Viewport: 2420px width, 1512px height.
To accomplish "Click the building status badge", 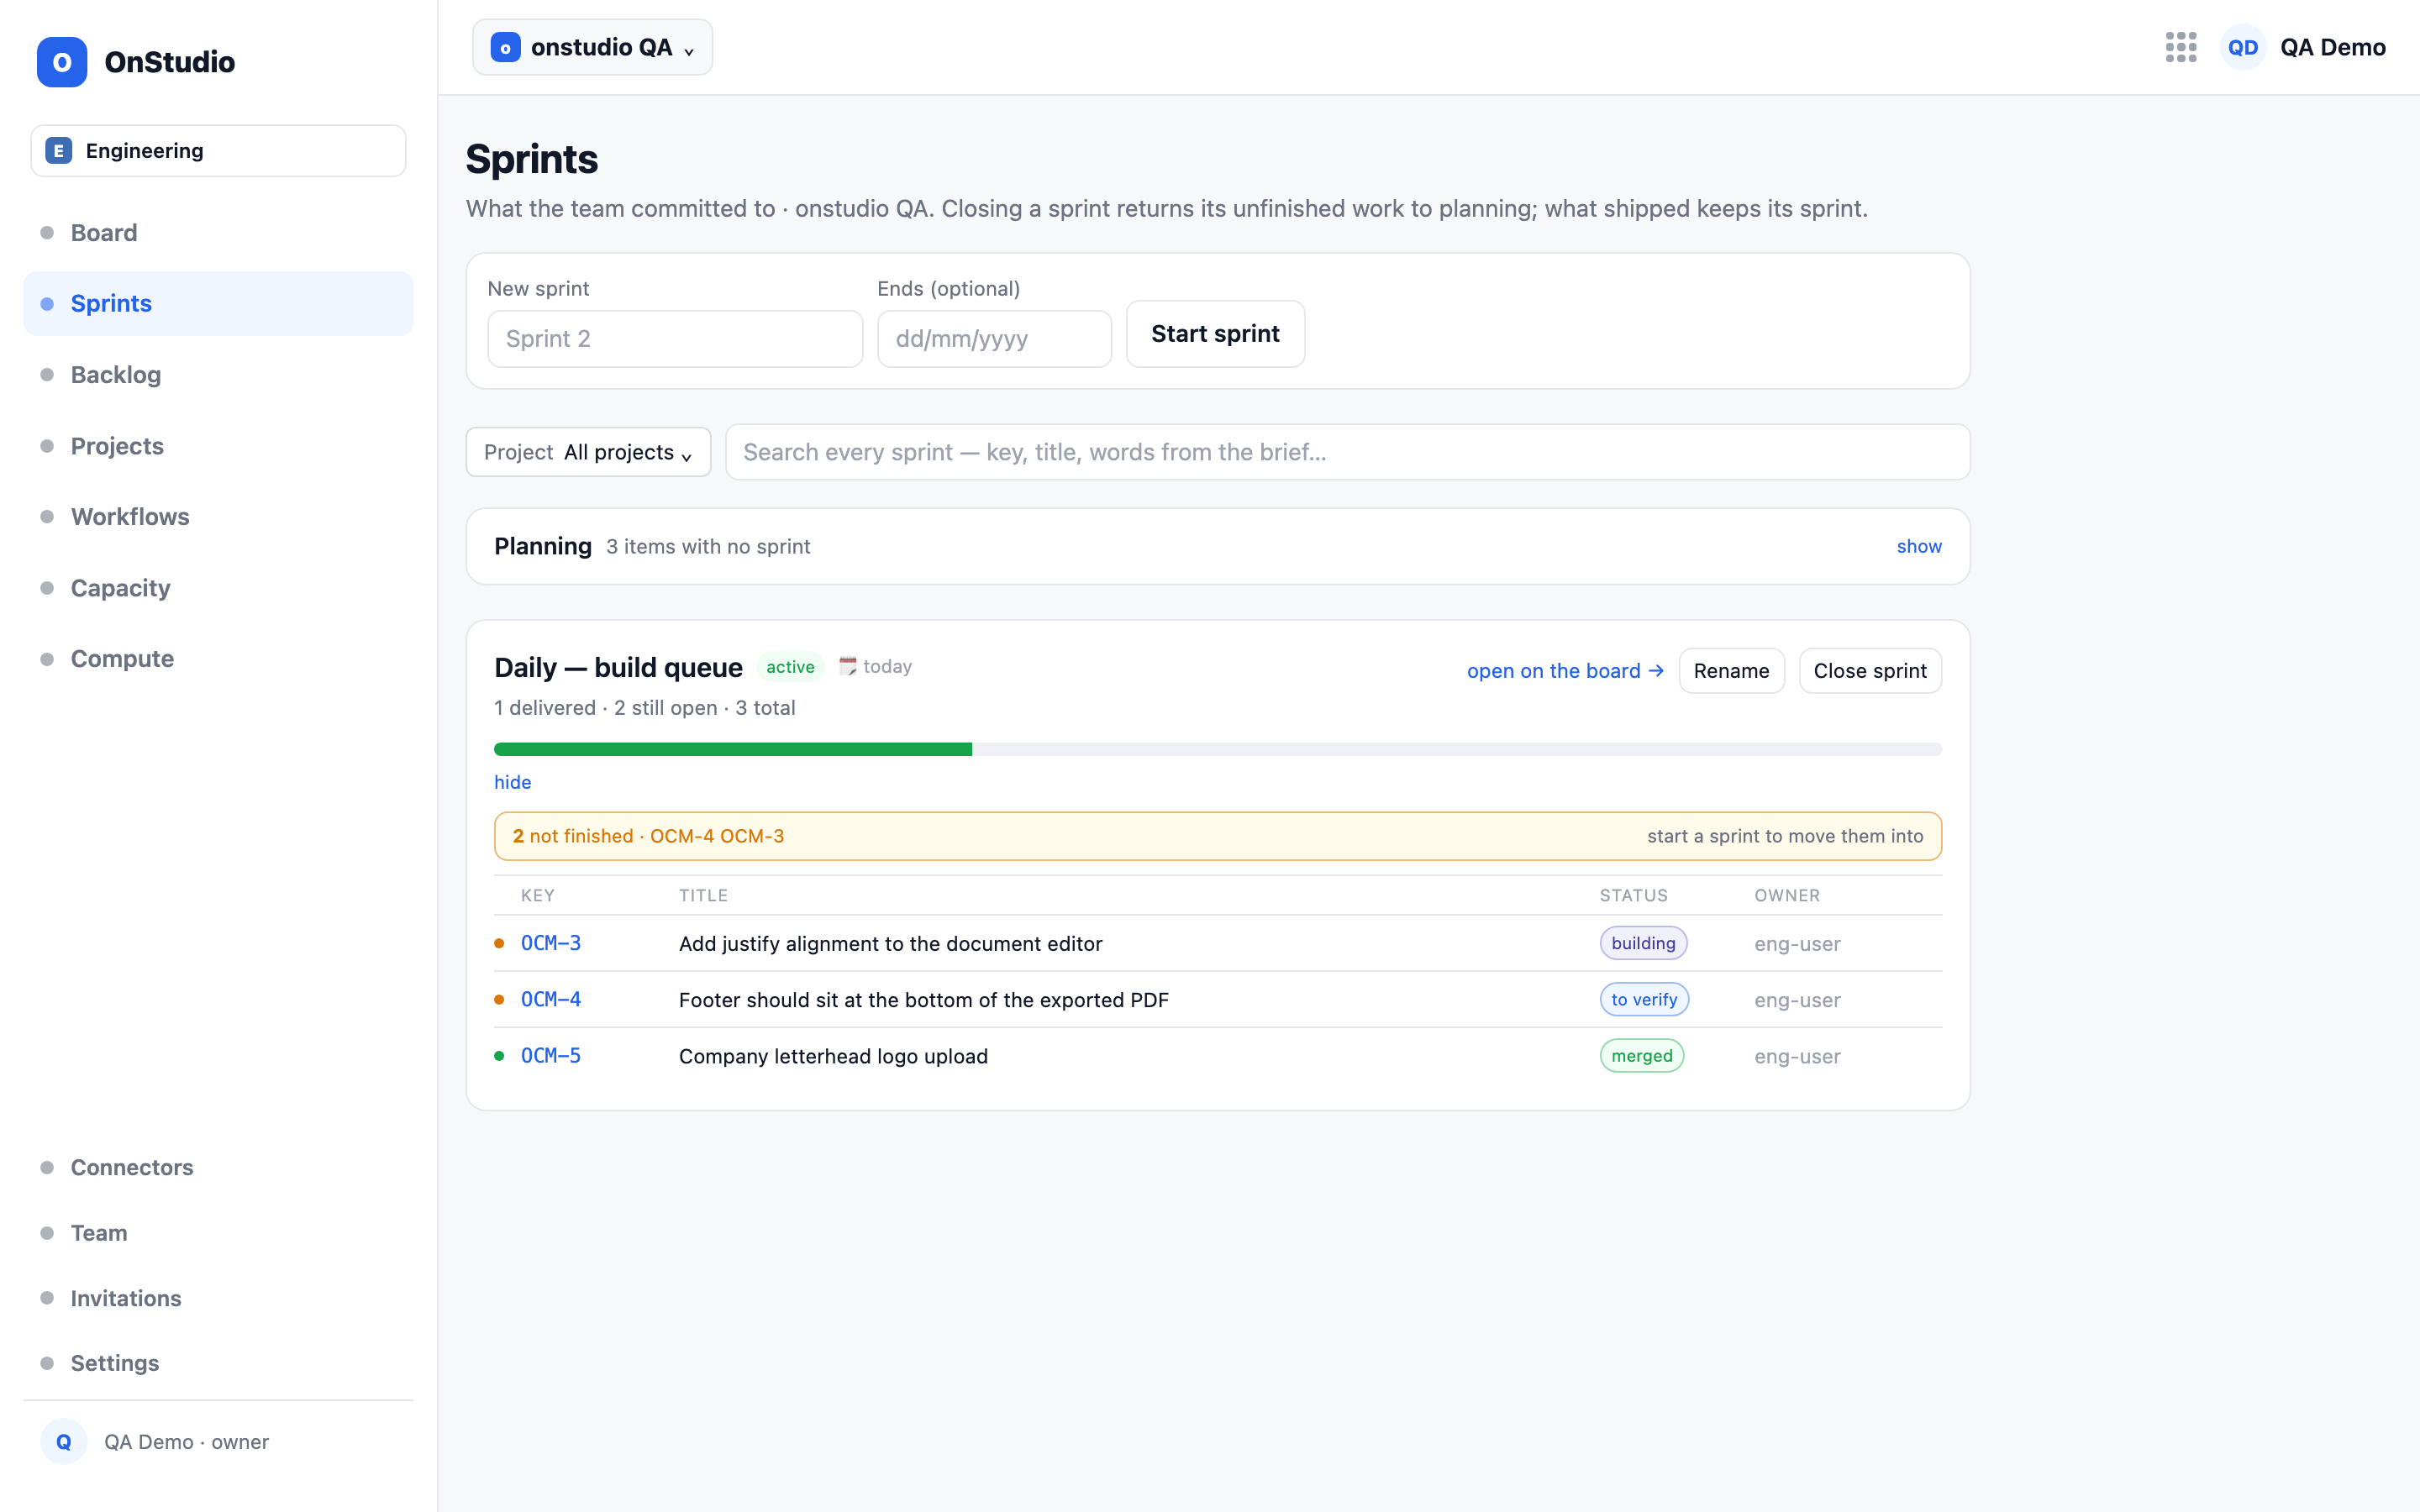I will [1643, 943].
